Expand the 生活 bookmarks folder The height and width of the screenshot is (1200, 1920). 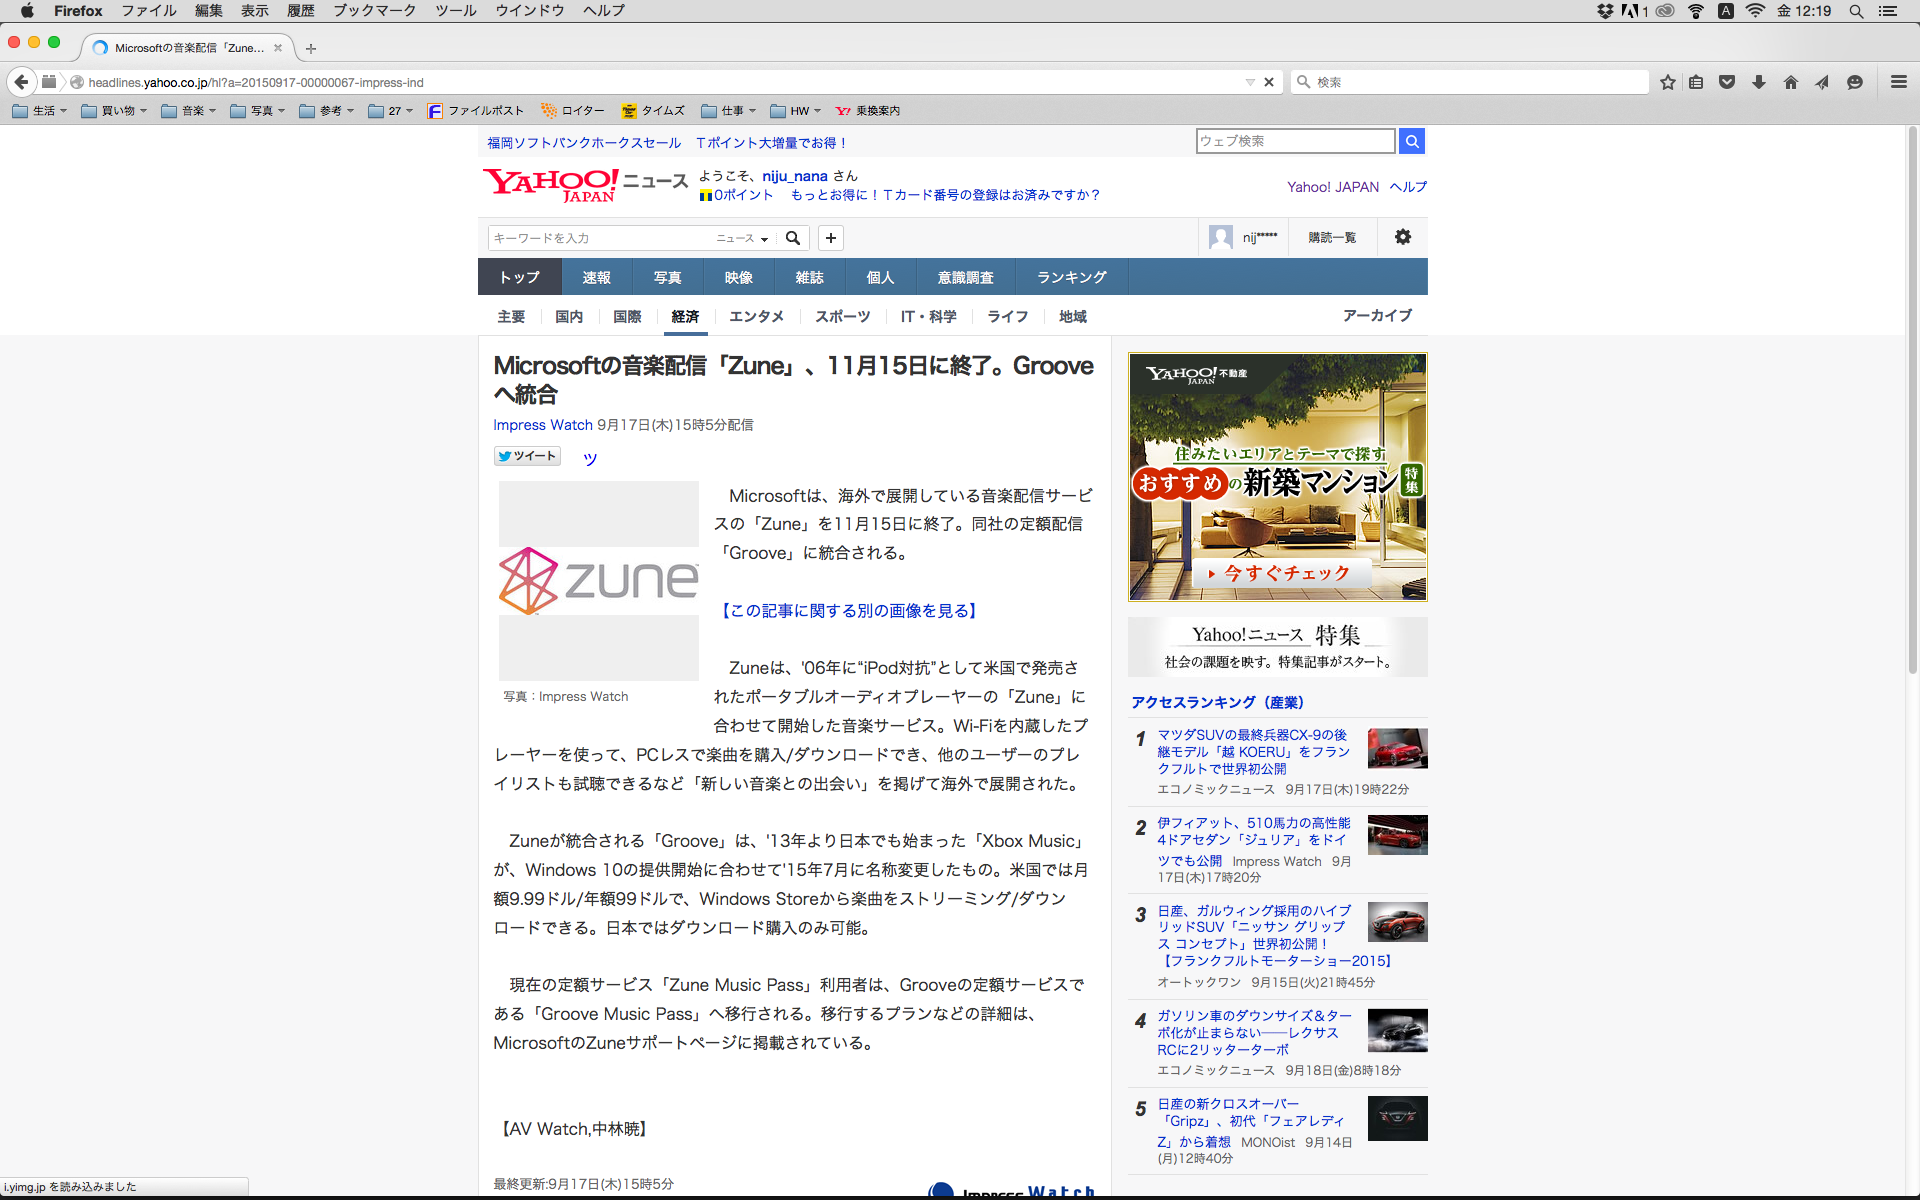41,111
